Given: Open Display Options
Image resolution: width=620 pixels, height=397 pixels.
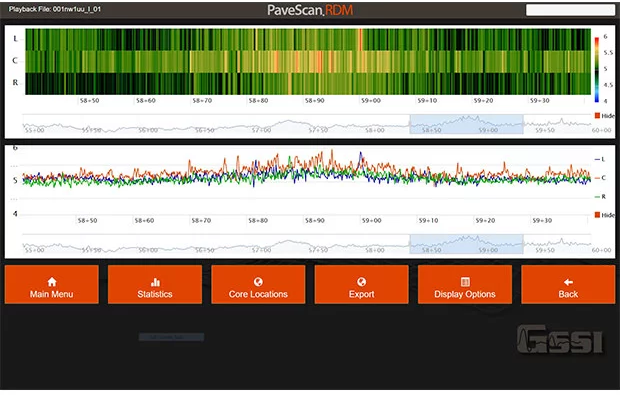Looking at the screenshot, I should (465, 284).
